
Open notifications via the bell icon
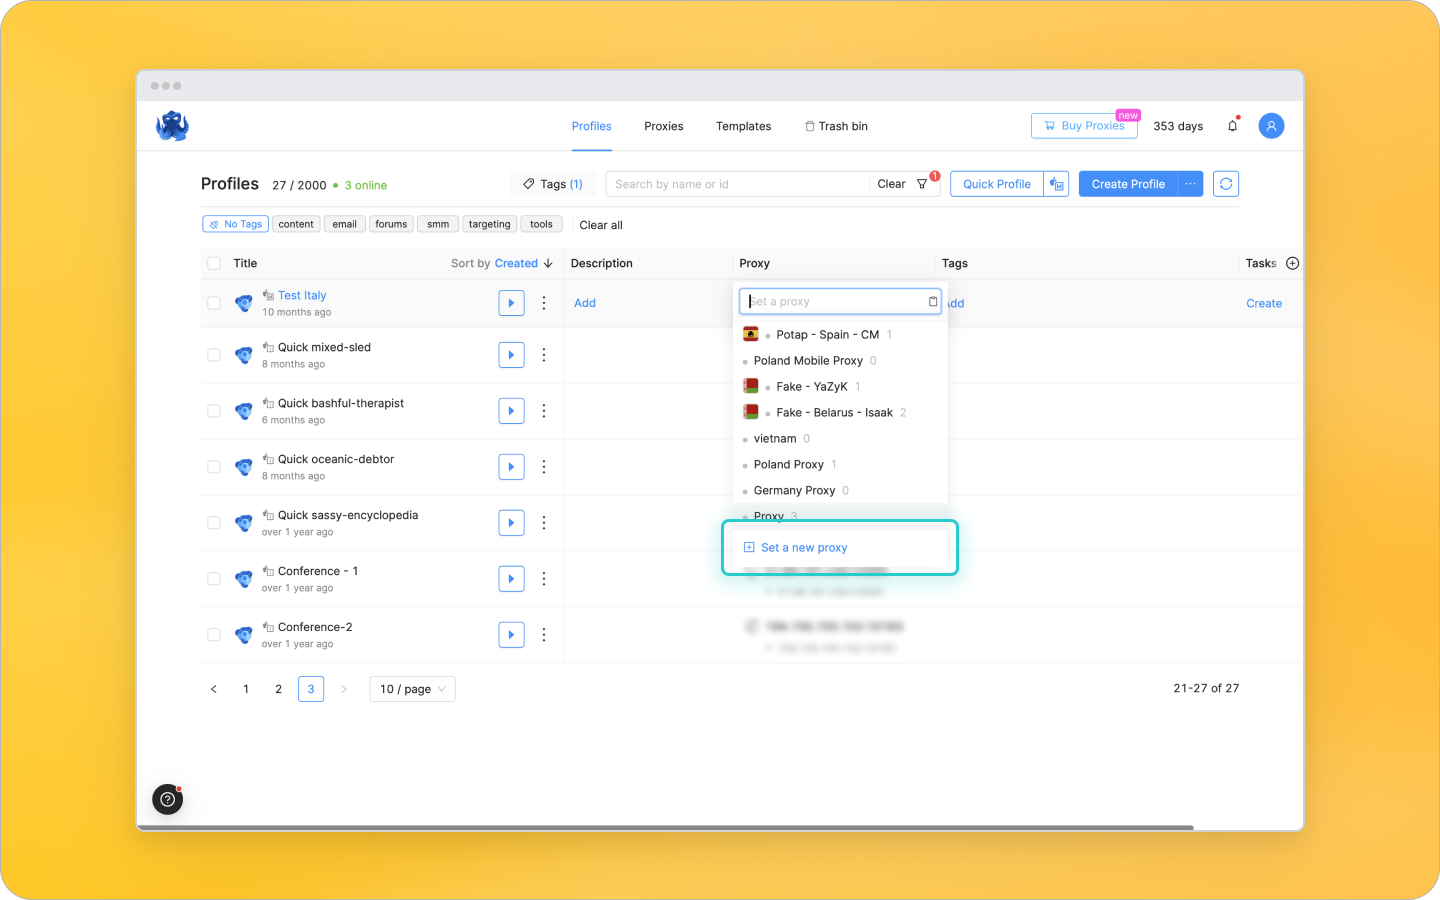tap(1232, 125)
